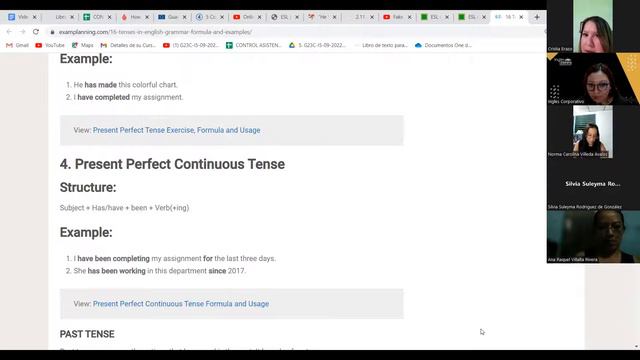This screenshot has width=640, height=360.
Task: Select Silvia Suleyma participant tile
Action: 593,184
